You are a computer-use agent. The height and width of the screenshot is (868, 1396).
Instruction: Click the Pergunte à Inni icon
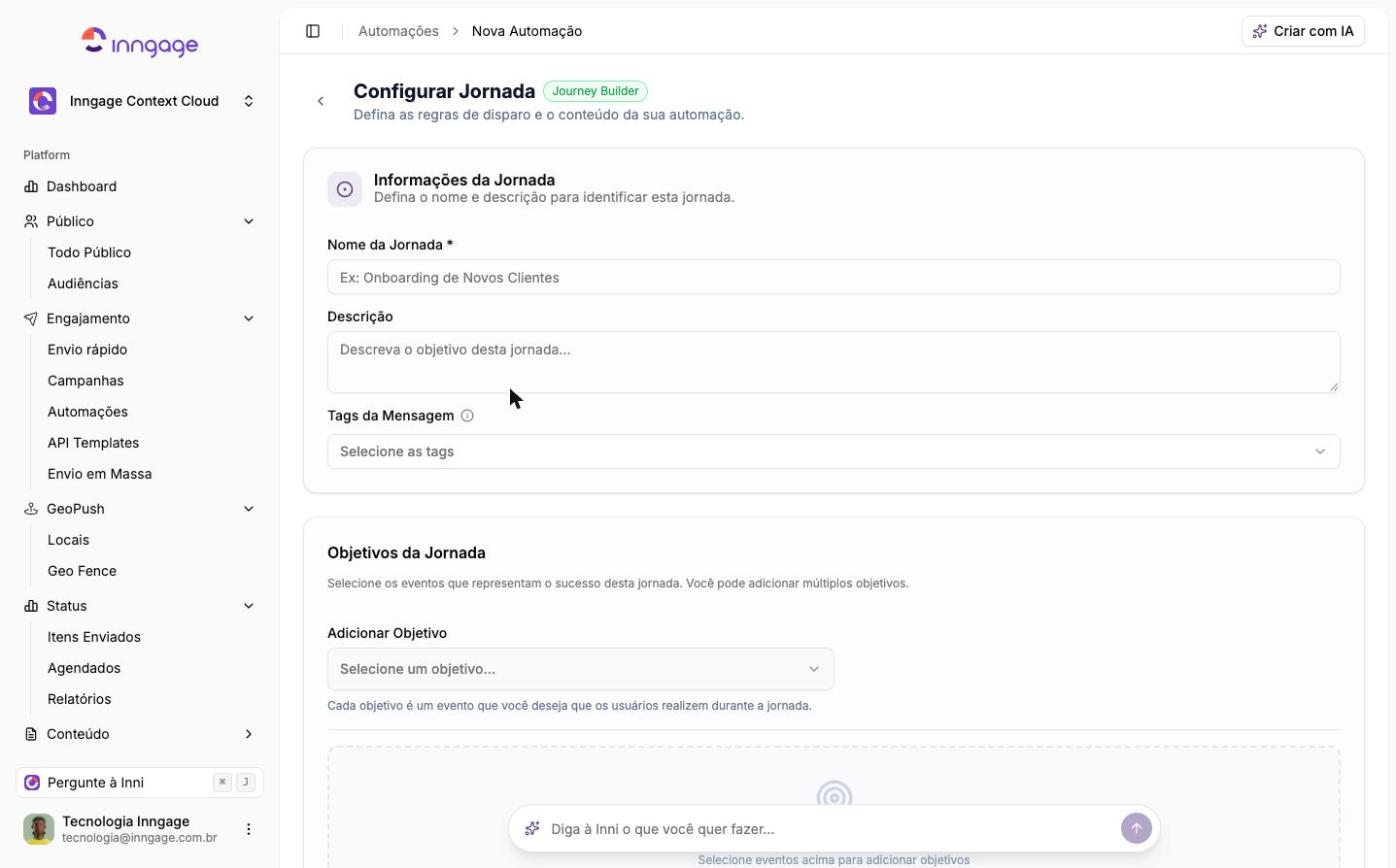pos(32,783)
